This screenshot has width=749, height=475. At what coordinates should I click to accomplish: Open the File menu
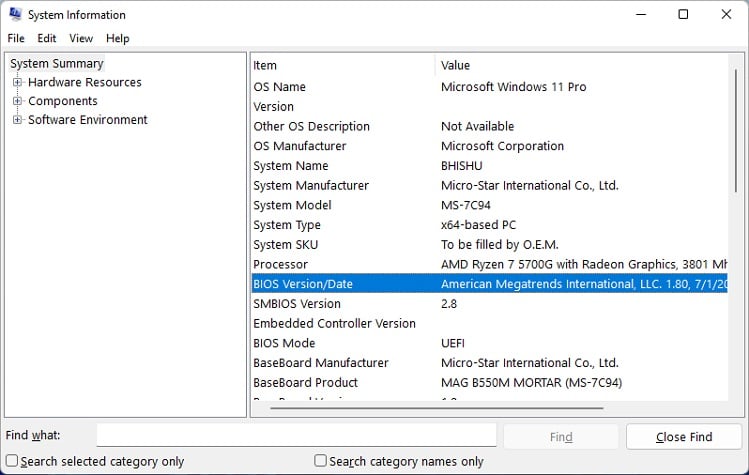16,38
